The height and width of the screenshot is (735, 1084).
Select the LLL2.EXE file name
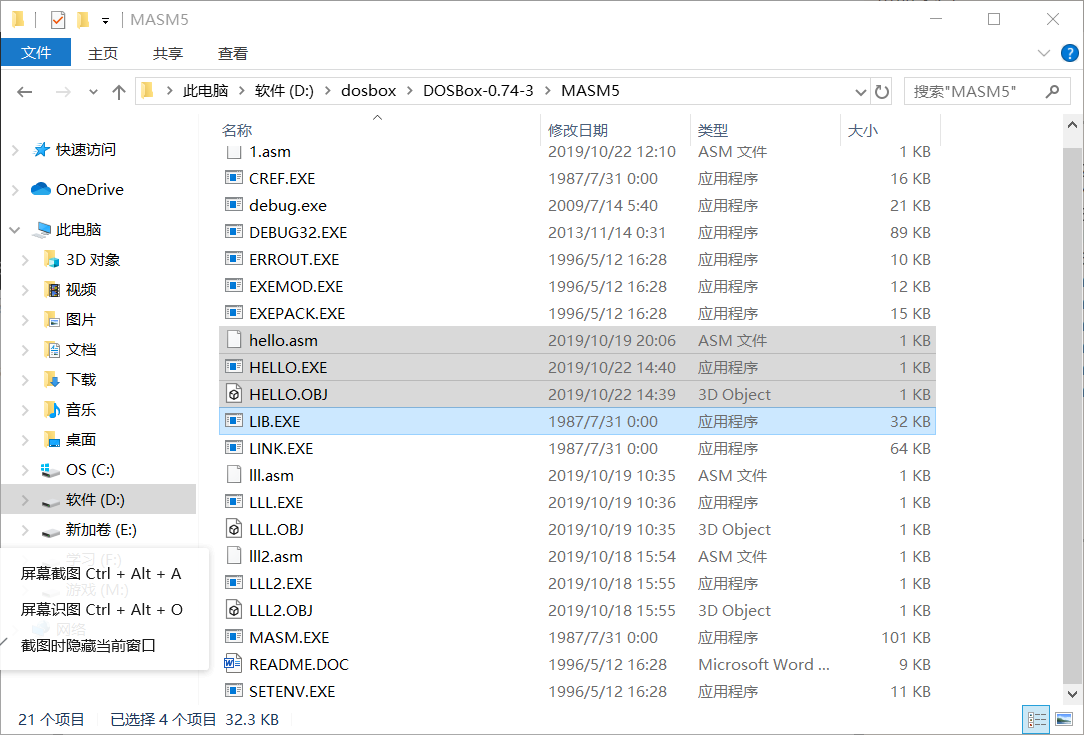[281, 583]
